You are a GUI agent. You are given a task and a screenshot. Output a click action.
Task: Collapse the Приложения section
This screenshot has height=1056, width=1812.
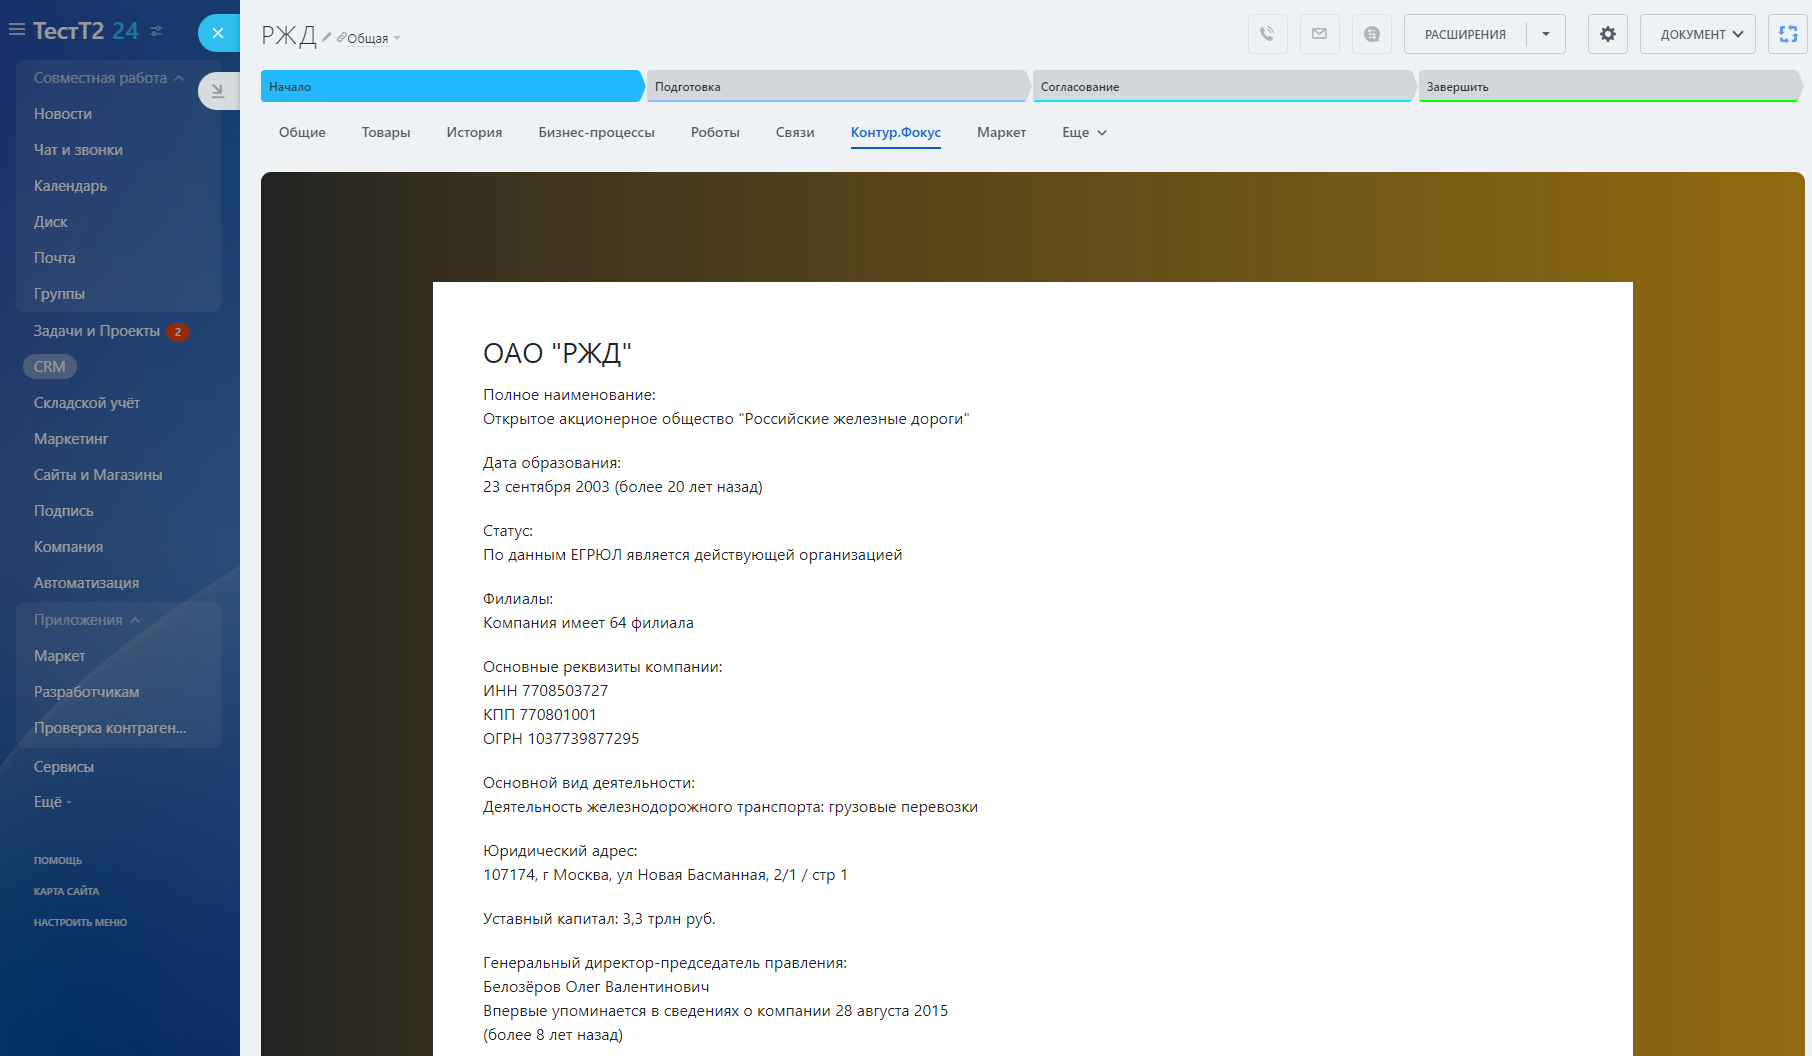click(x=87, y=620)
